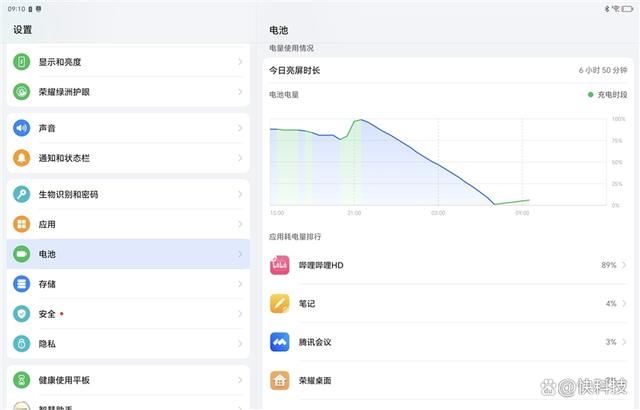The image size is (640, 410).
Task: Tap the Security shield icon
Action: point(21,314)
